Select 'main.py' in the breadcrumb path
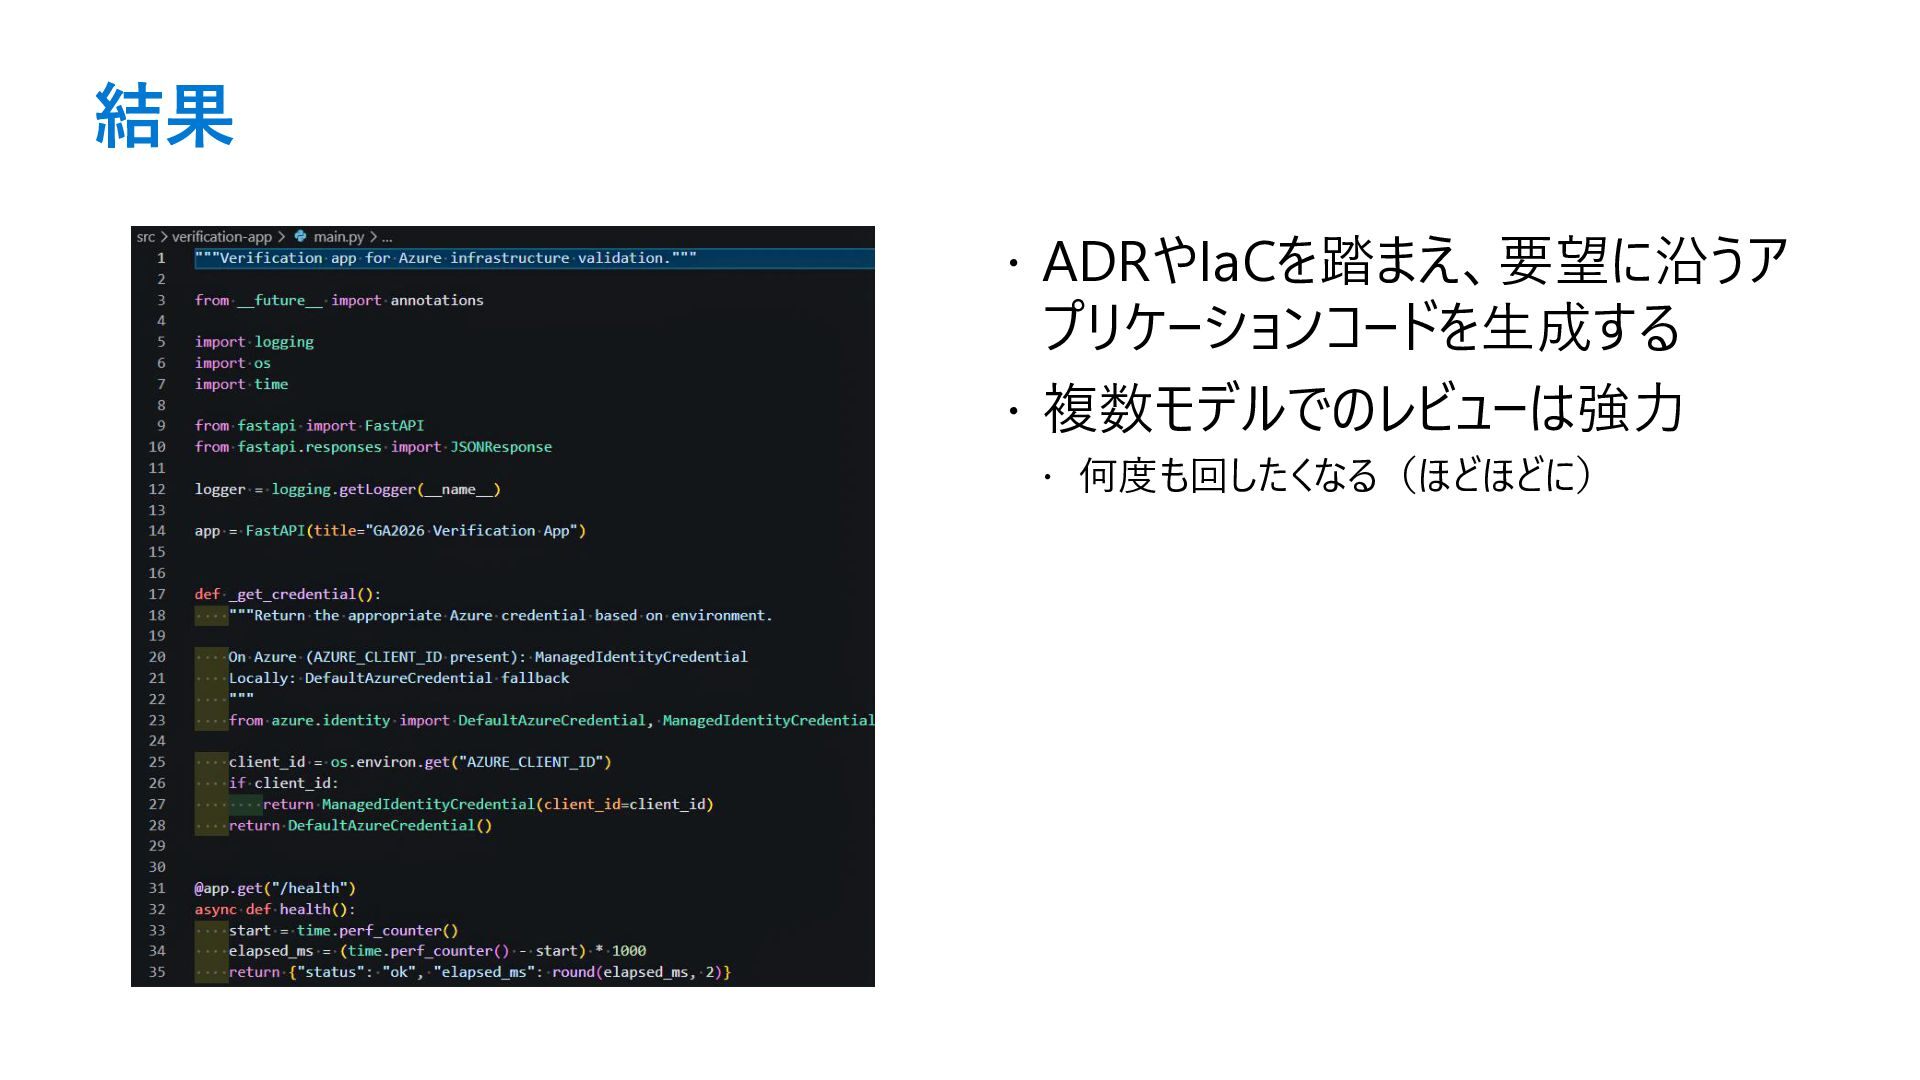 pos(338,237)
